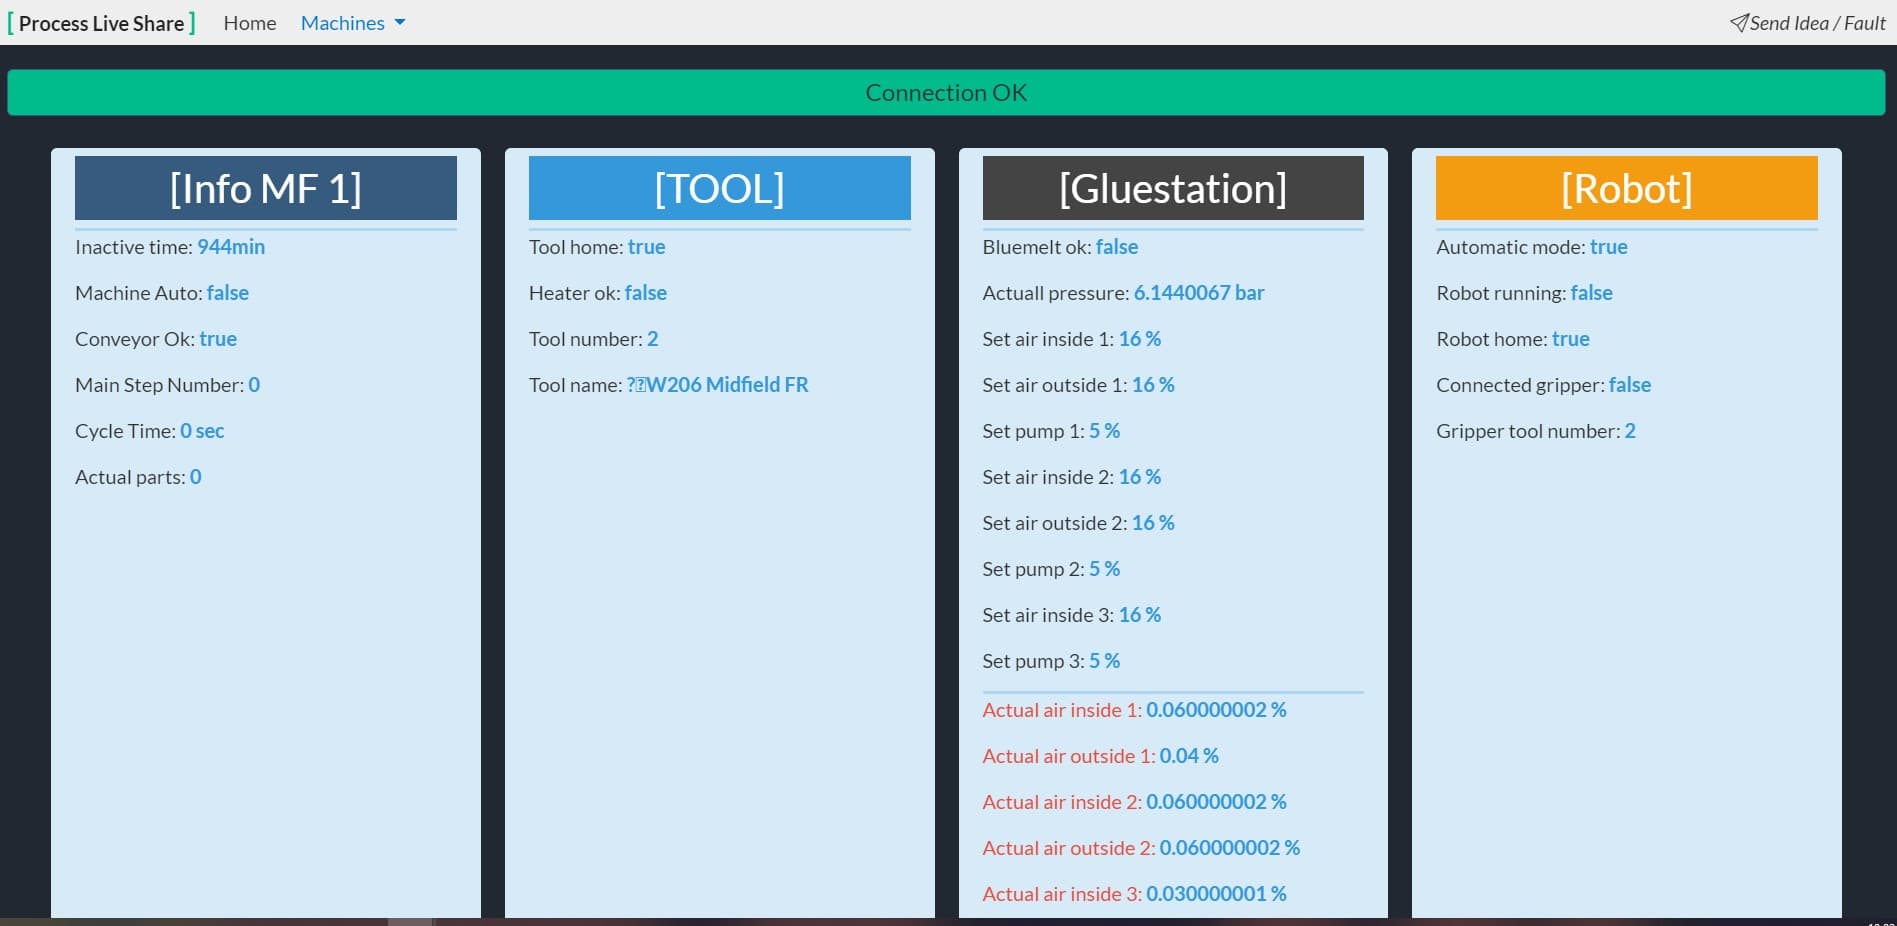The image size is (1897, 926).
Task: Click the Inactive time 944min value
Action: click(231, 247)
